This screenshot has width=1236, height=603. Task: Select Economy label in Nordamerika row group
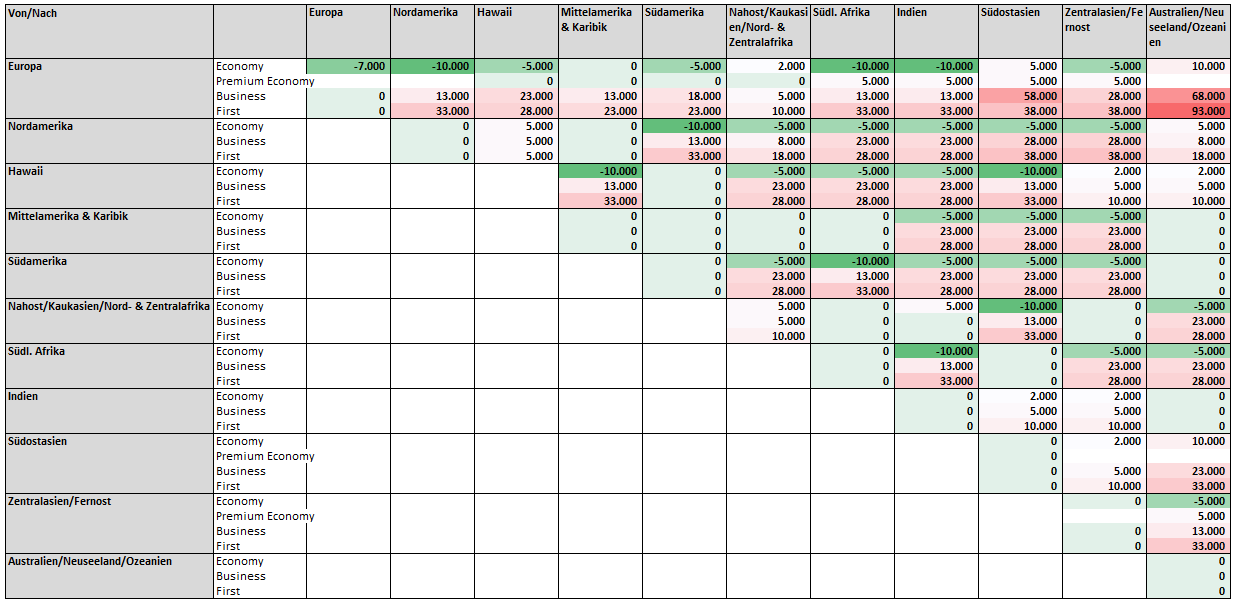[x=240, y=126]
